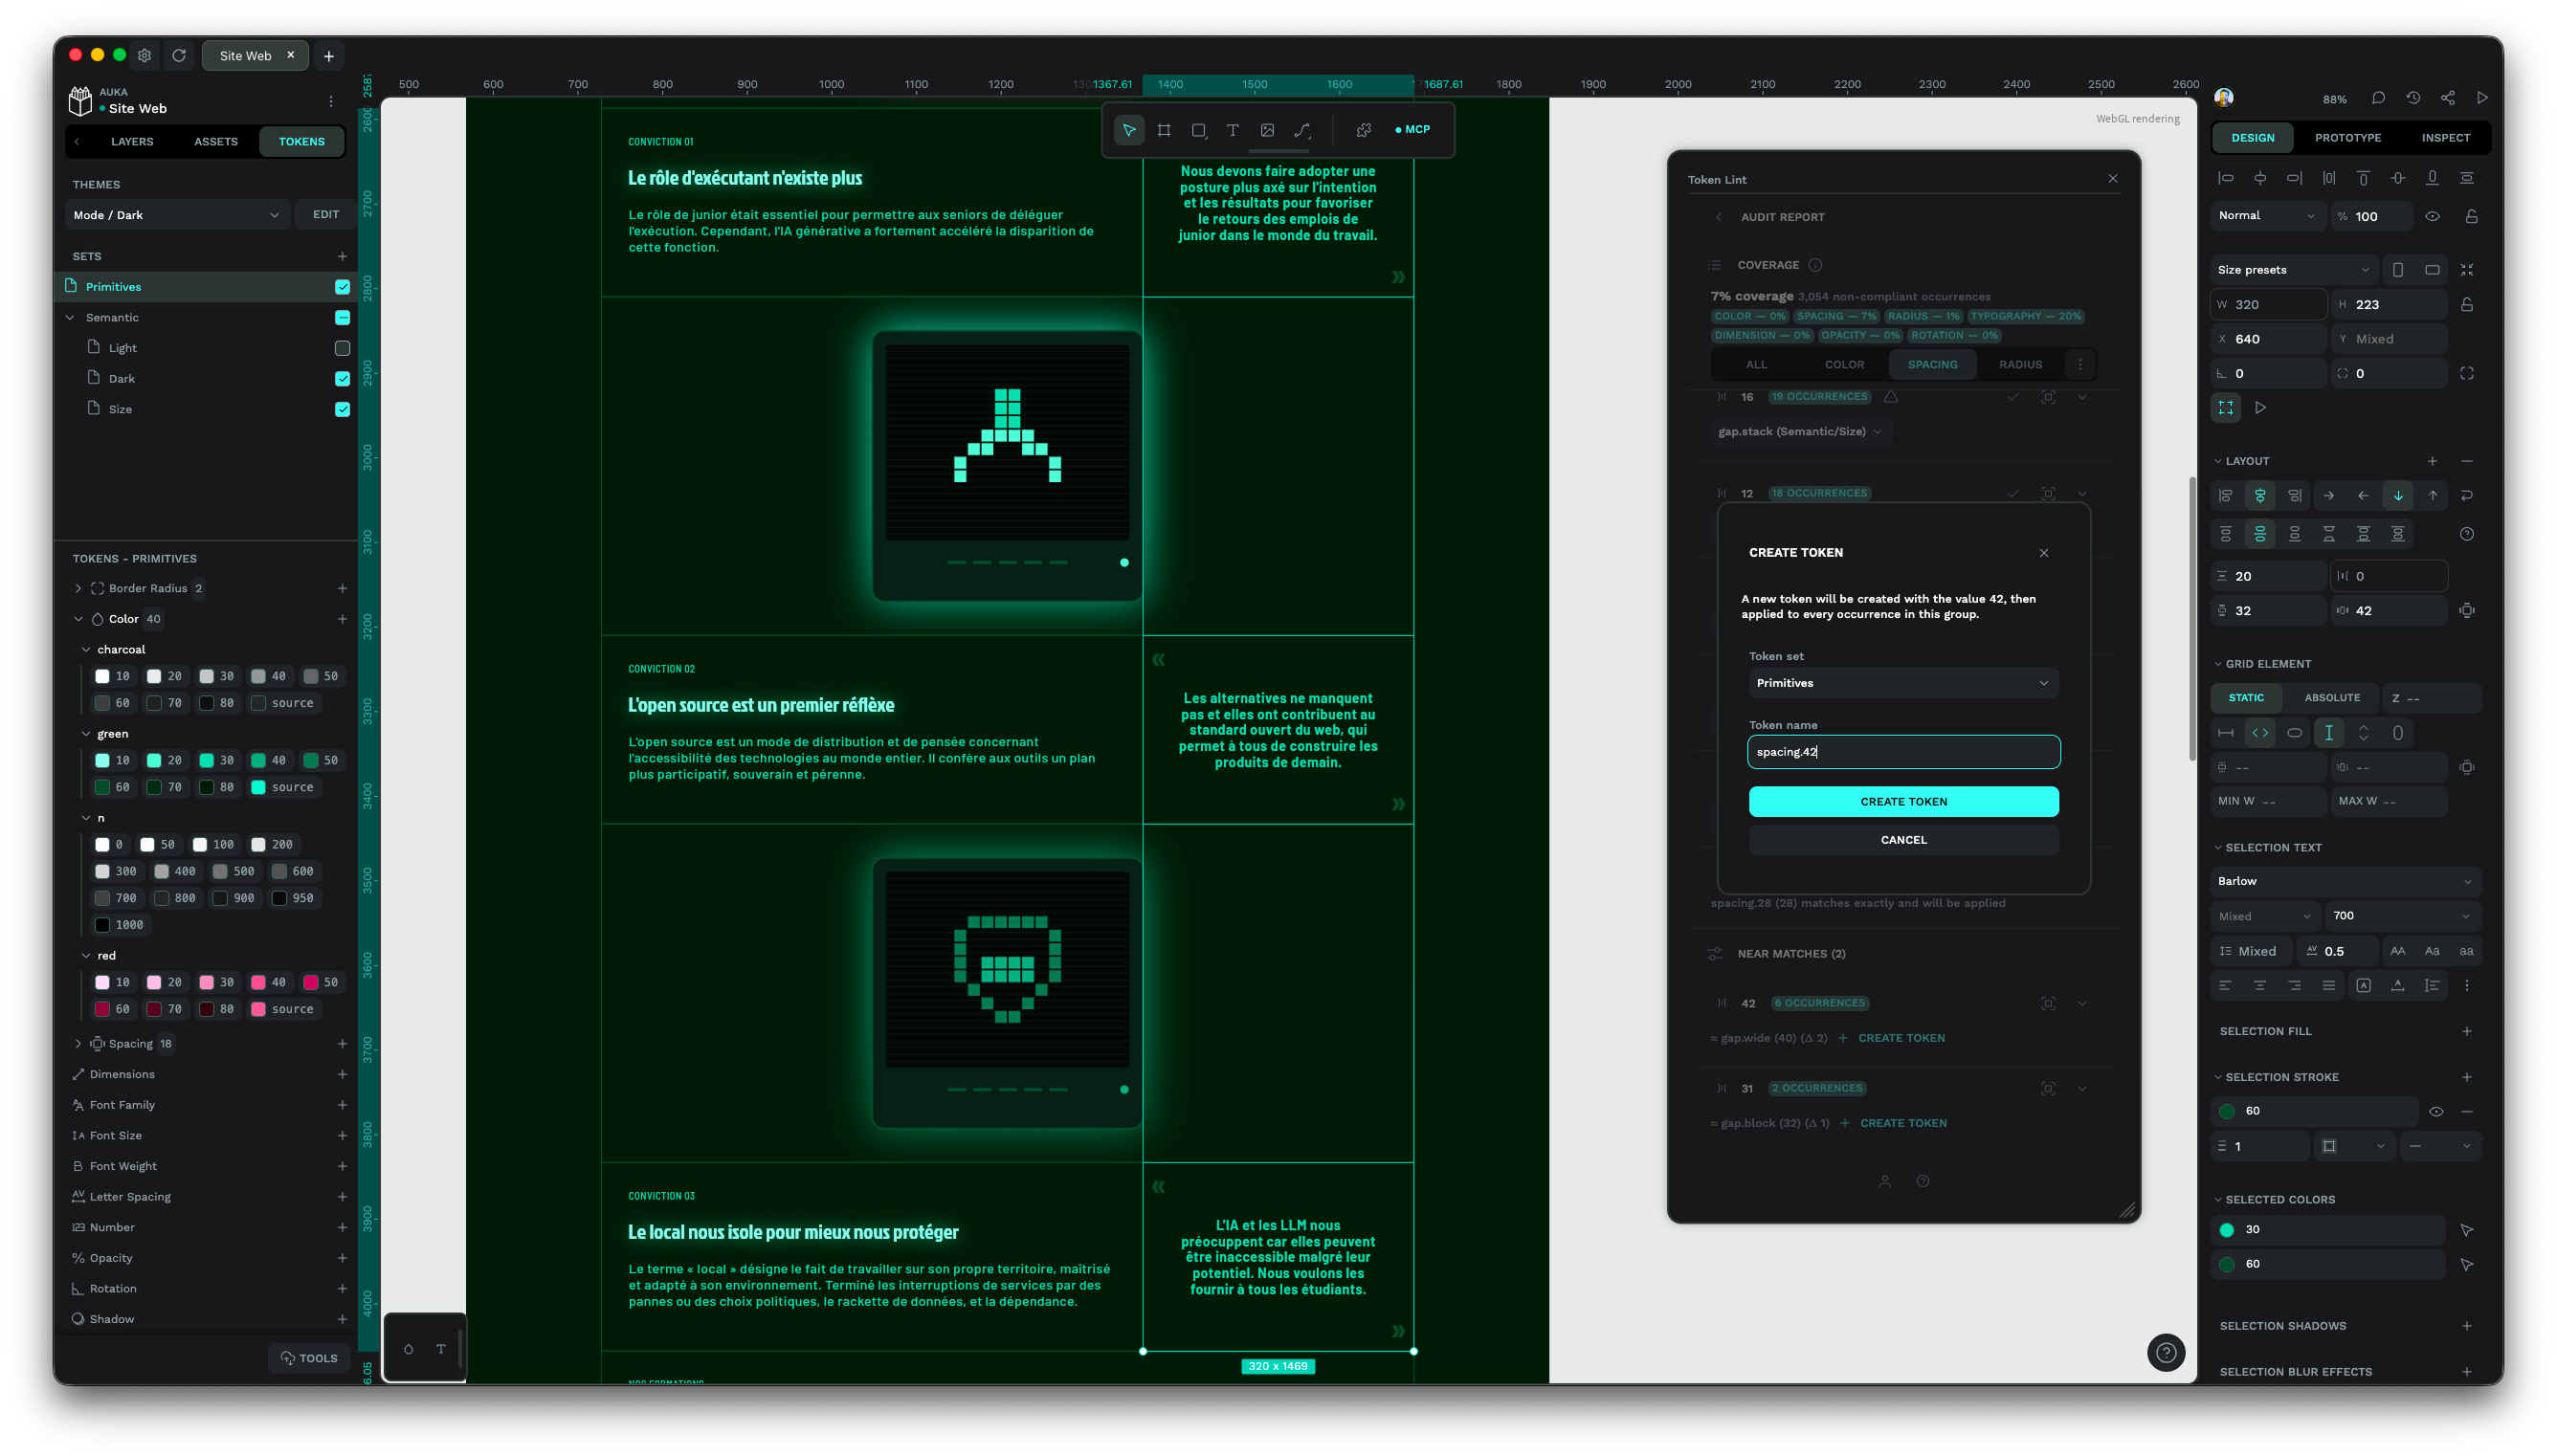The width and height of the screenshot is (2557, 1456).
Task: Open the Token set Primitives dropdown
Action: [1903, 683]
